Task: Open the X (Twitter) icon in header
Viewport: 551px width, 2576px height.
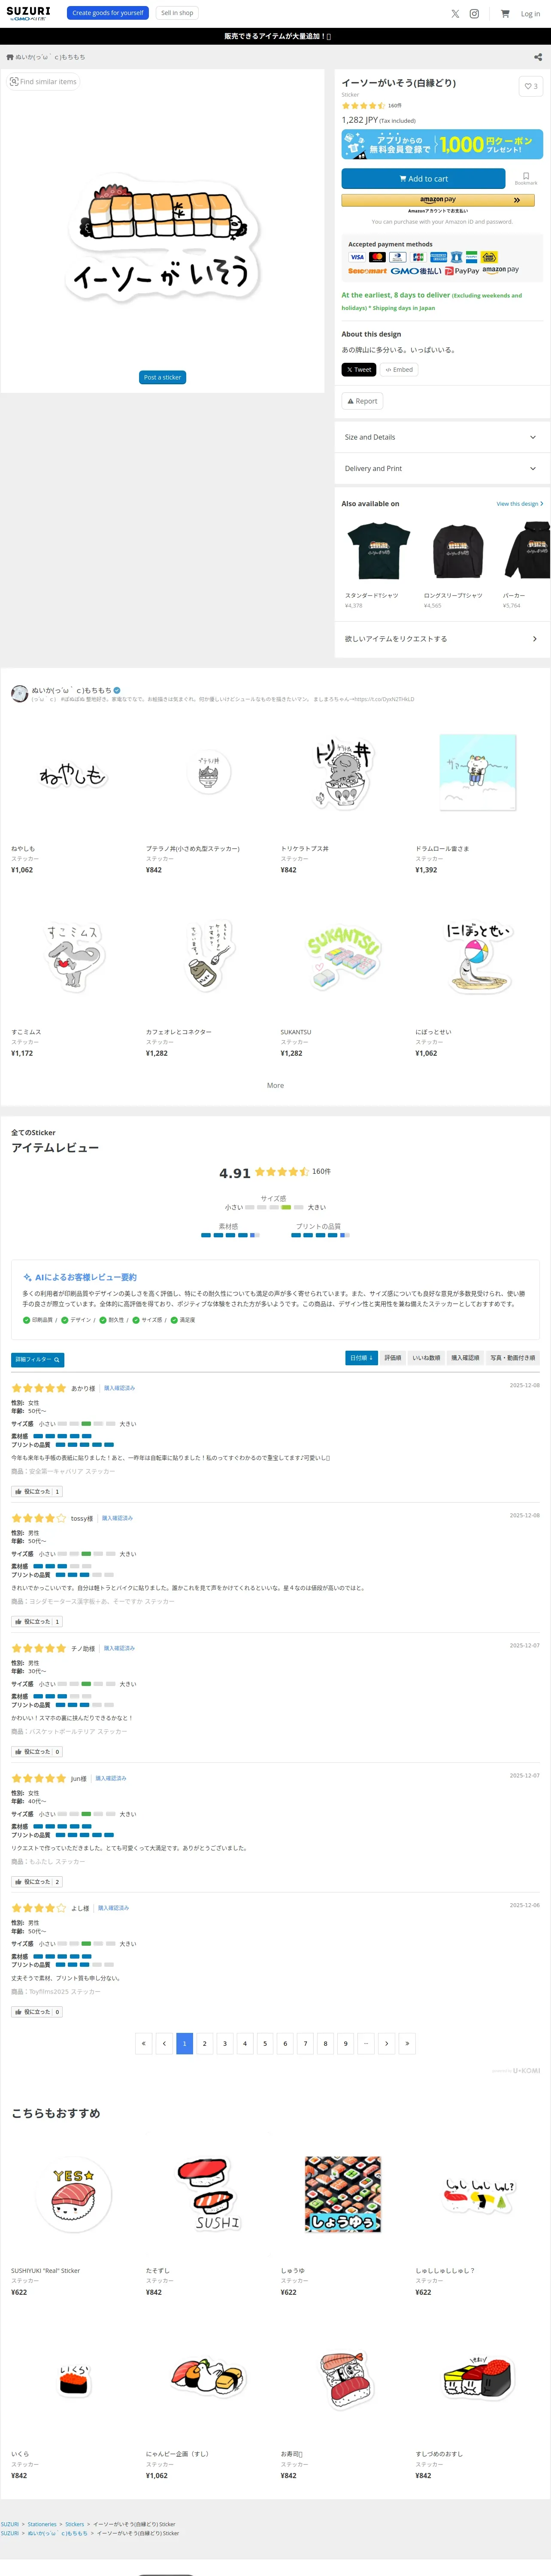Action: (x=455, y=14)
